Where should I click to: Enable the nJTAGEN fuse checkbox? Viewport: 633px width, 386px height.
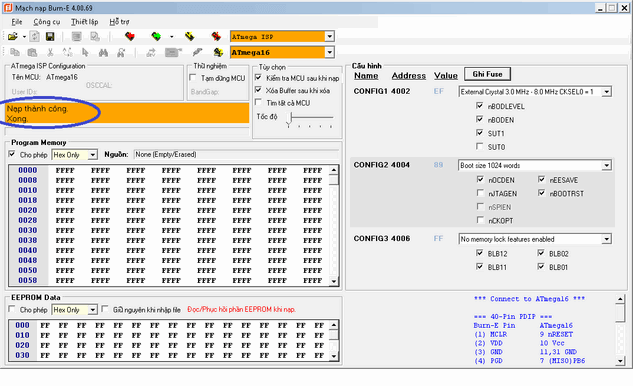[x=480, y=193]
